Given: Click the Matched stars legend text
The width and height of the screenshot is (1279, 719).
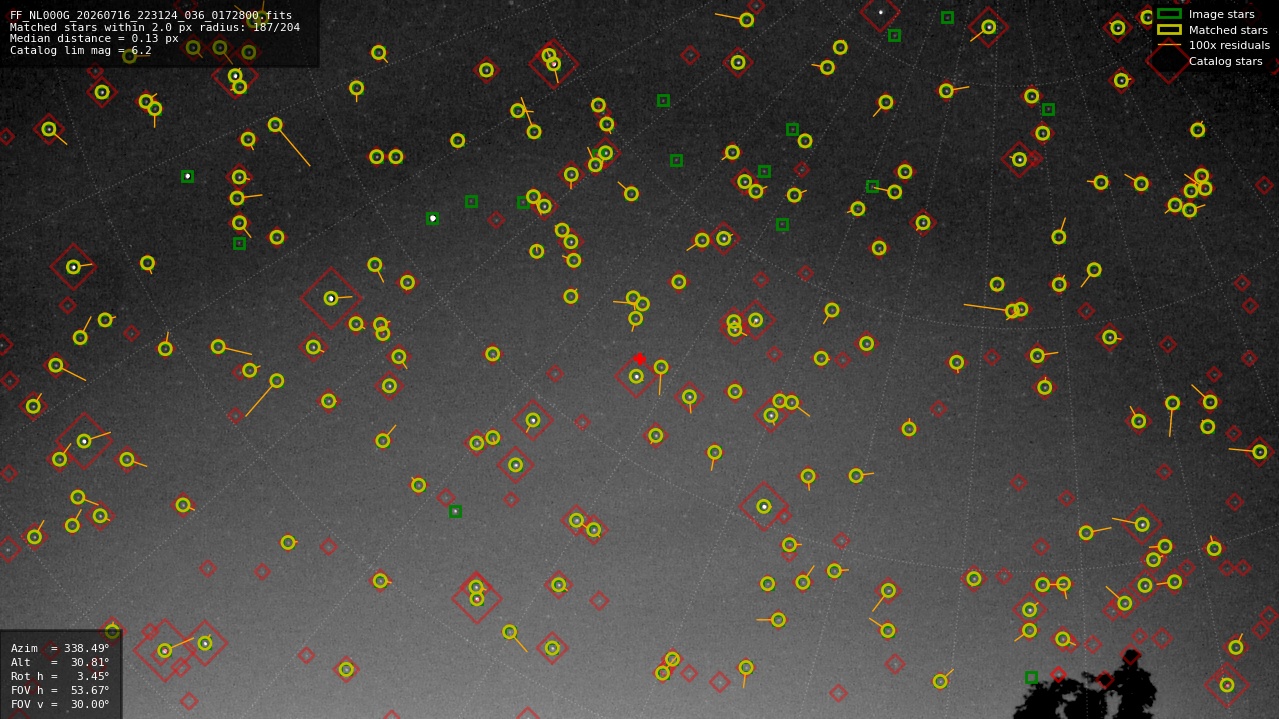Looking at the screenshot, I should pos(1228,30).
